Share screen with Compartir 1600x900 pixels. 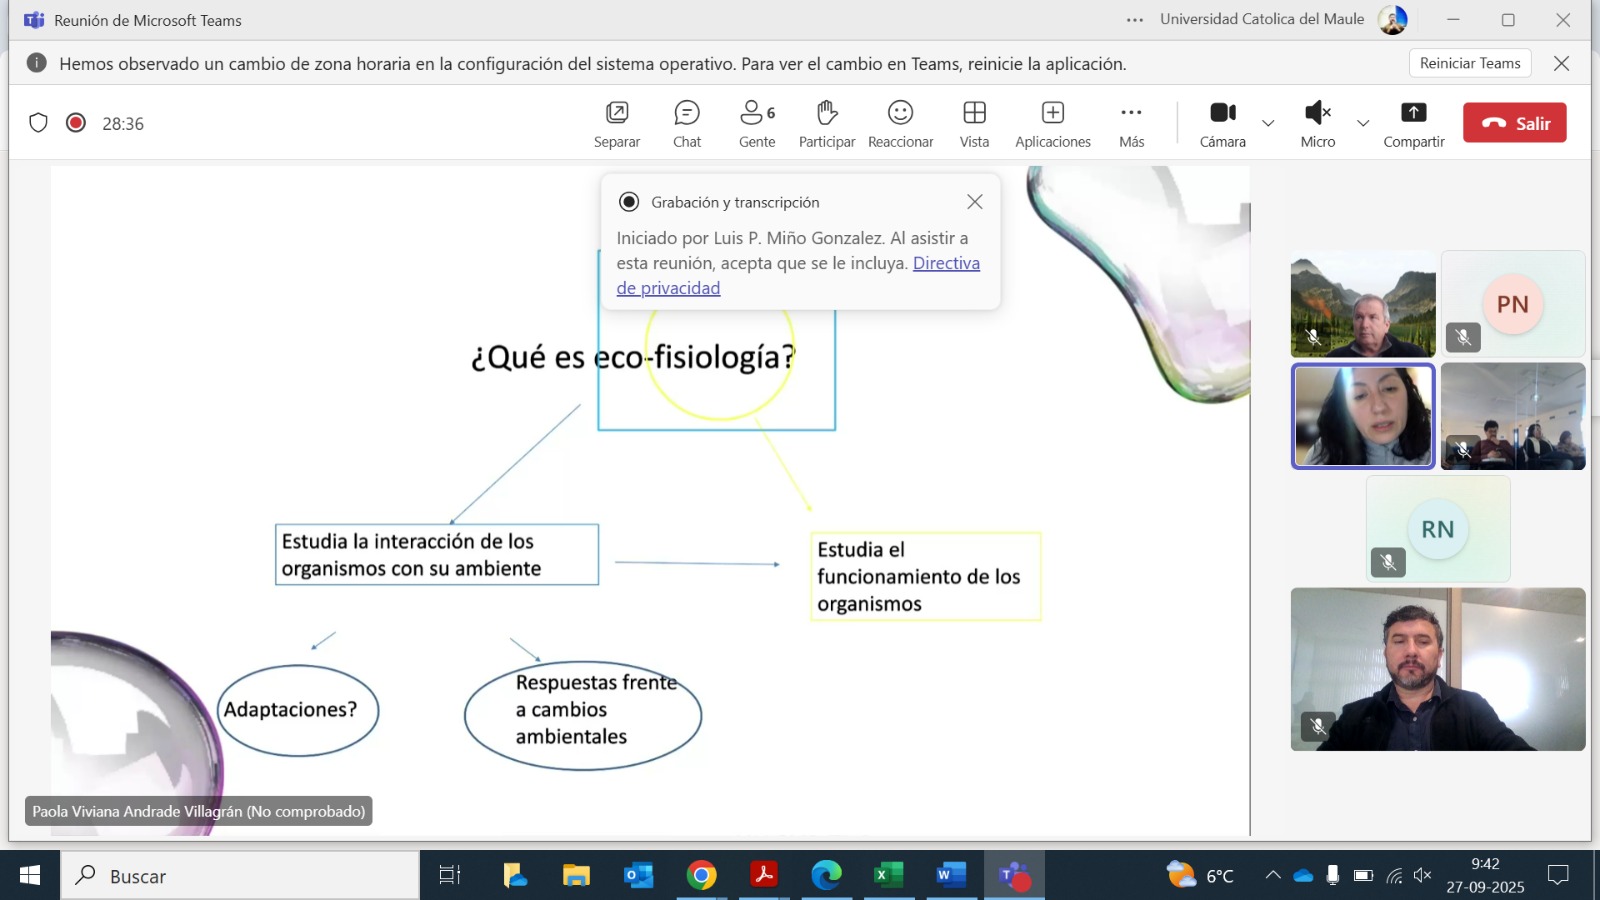(x=1413, y=123)
